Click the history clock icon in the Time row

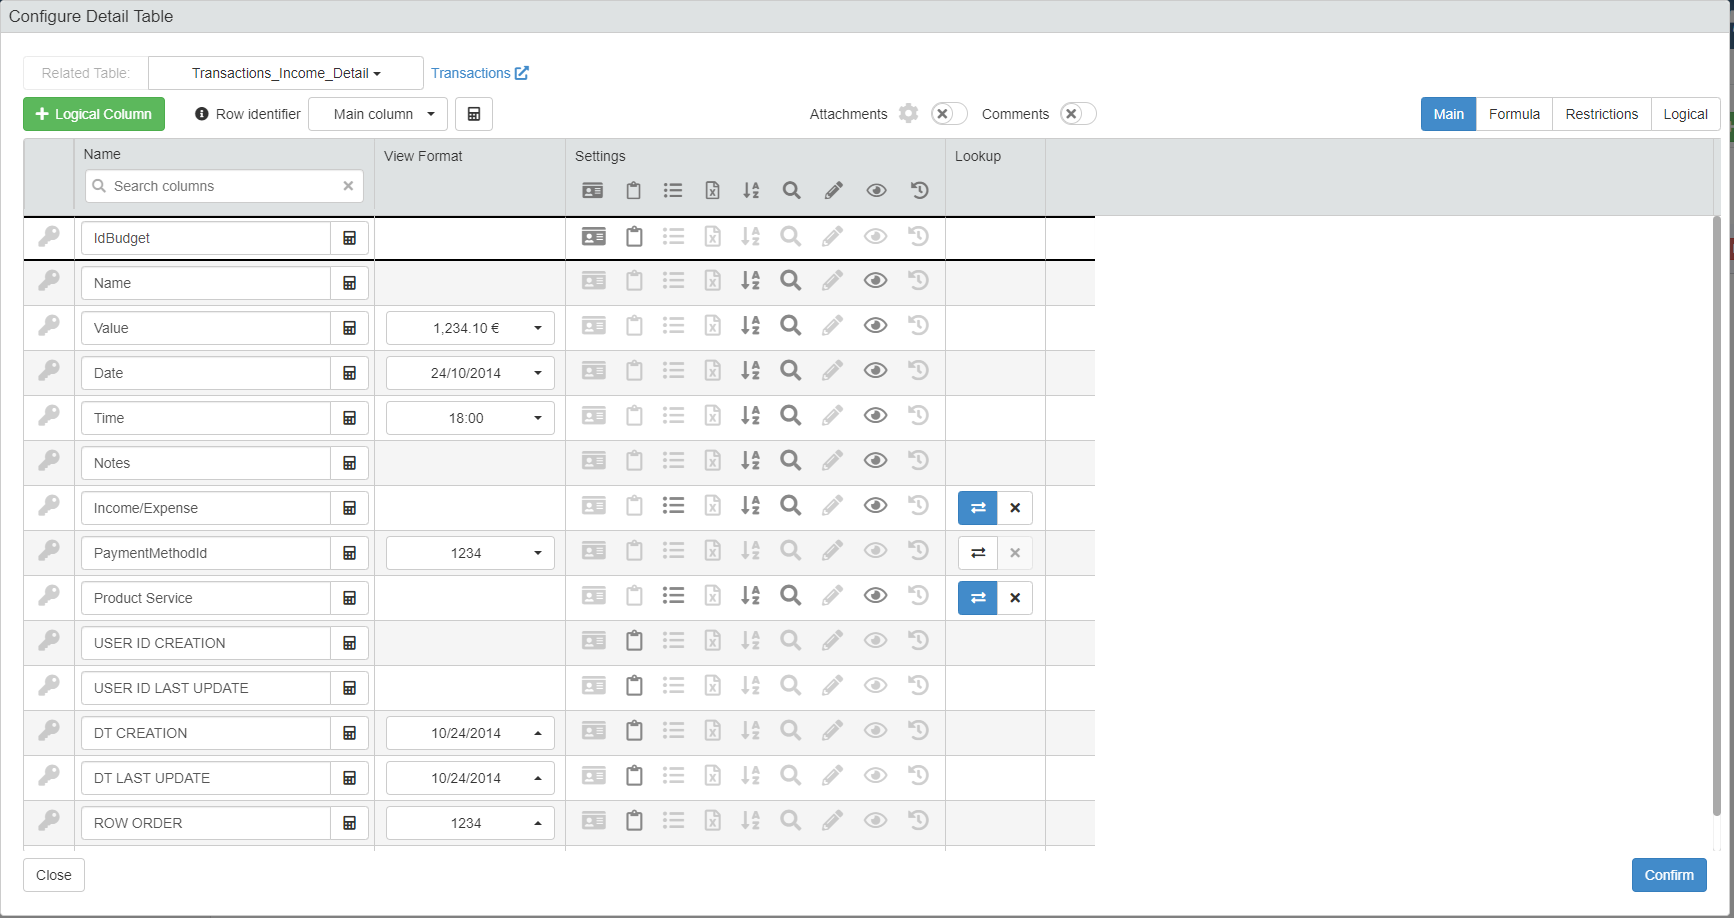click(918, 416)
